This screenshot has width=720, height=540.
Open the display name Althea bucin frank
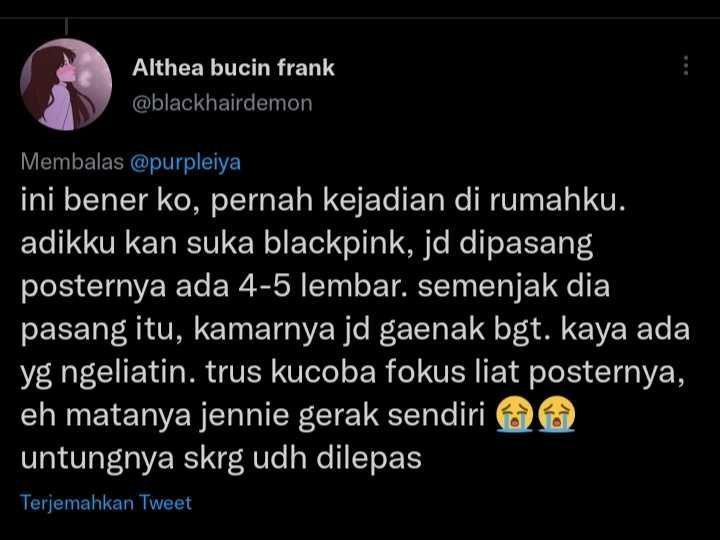pyautogui.click(x=233, y=68)
